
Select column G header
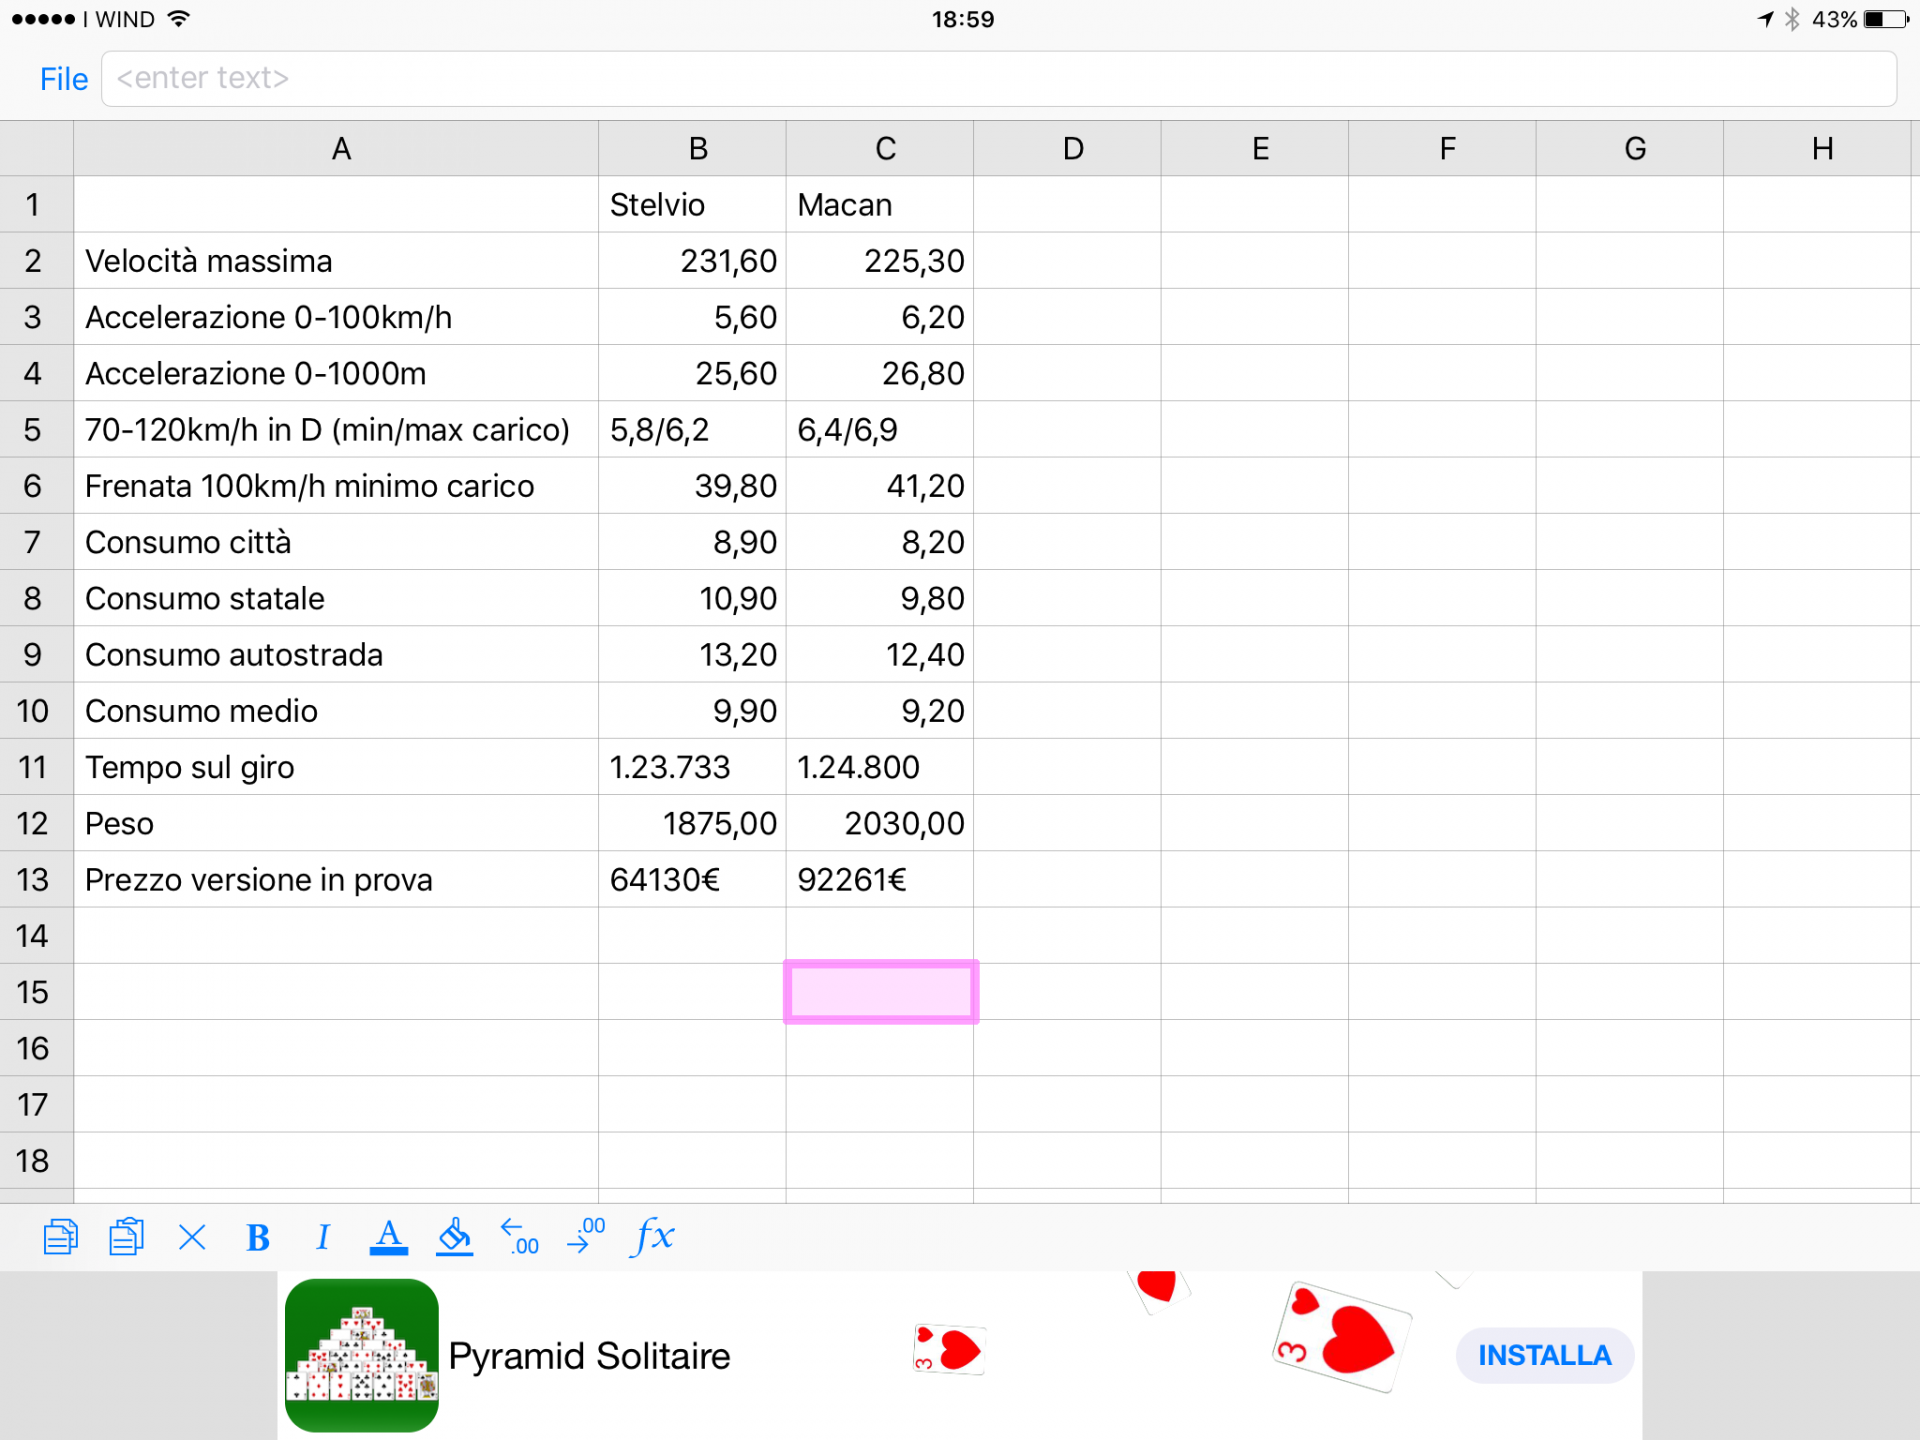(1630, 149)
